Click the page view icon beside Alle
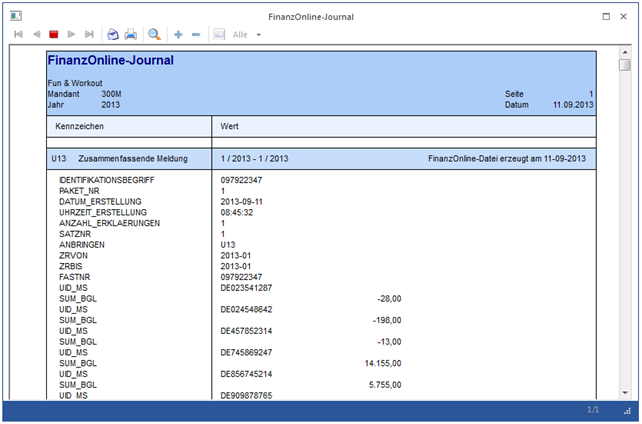This screenshot has height=424, width=642. pos(219,34)
